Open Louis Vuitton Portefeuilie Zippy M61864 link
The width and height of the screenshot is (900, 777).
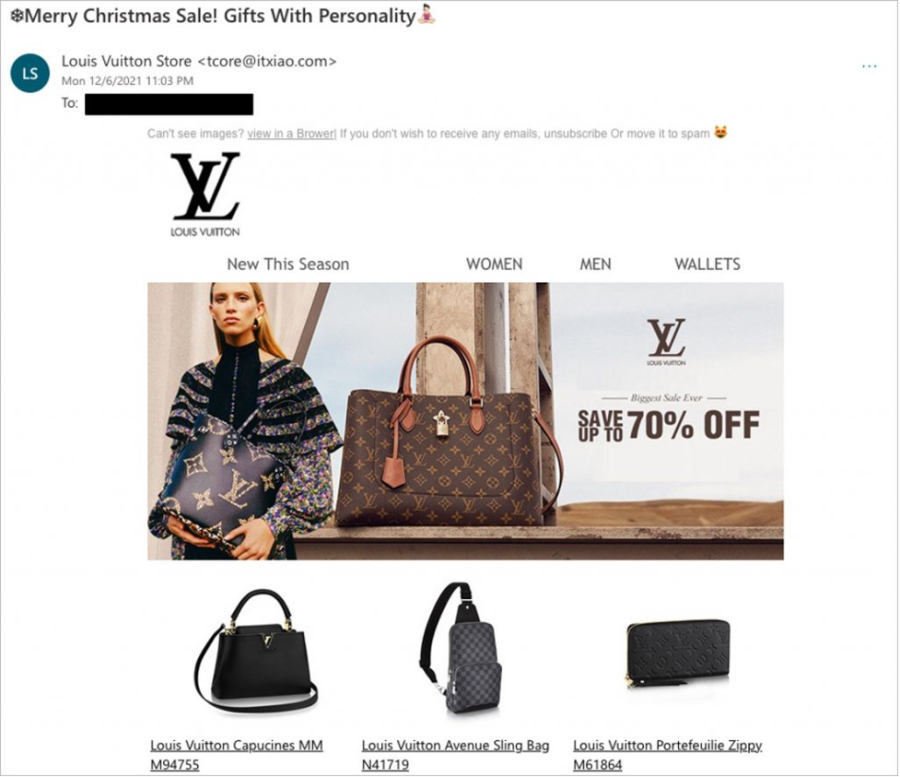(668, 755)
